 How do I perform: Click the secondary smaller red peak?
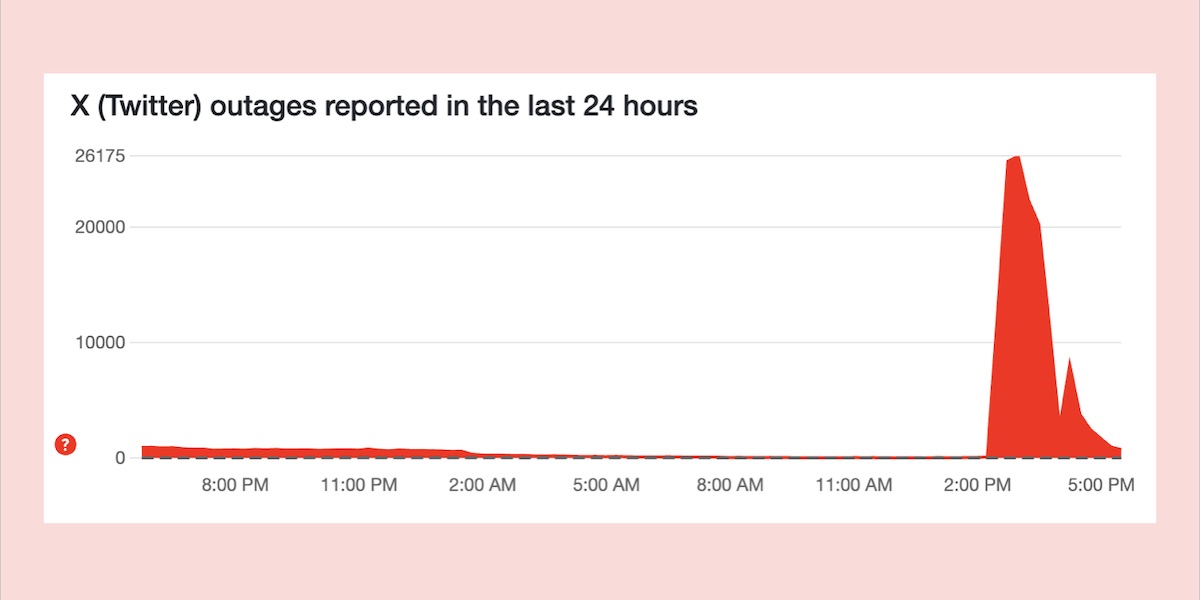(x=1069, y=362)
